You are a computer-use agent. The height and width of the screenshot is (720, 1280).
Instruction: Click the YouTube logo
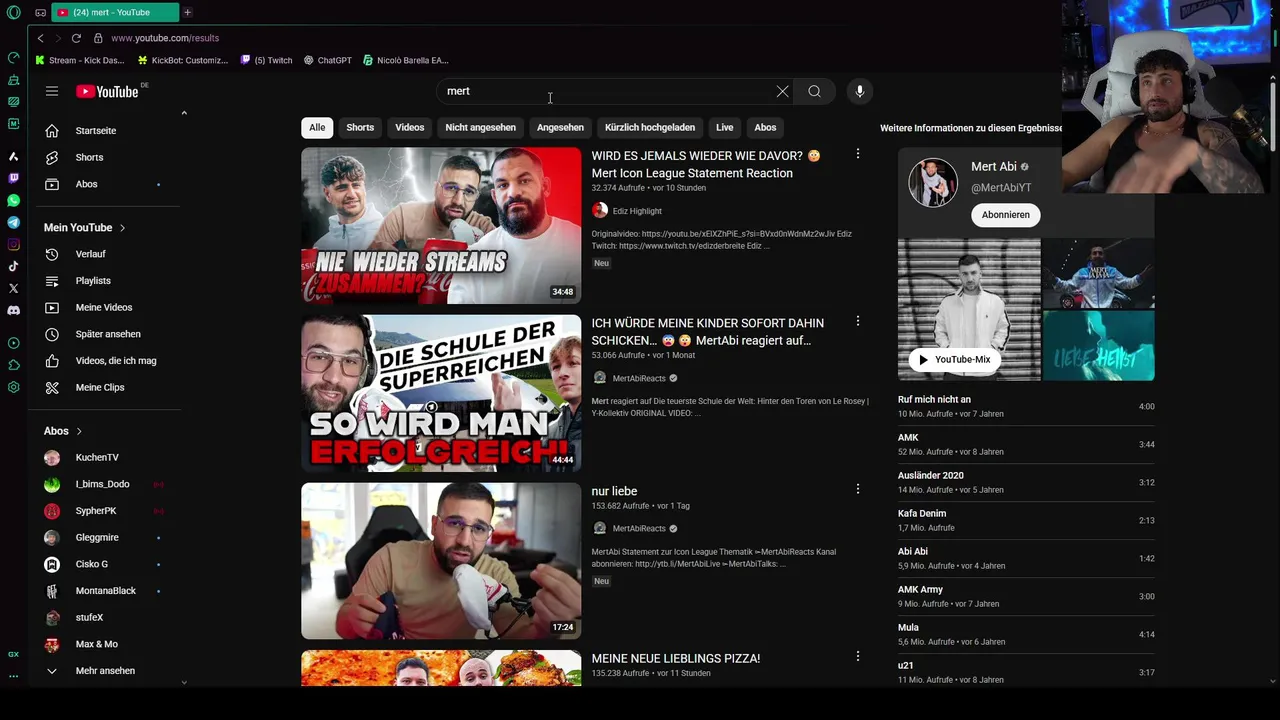tap(107, 91)
